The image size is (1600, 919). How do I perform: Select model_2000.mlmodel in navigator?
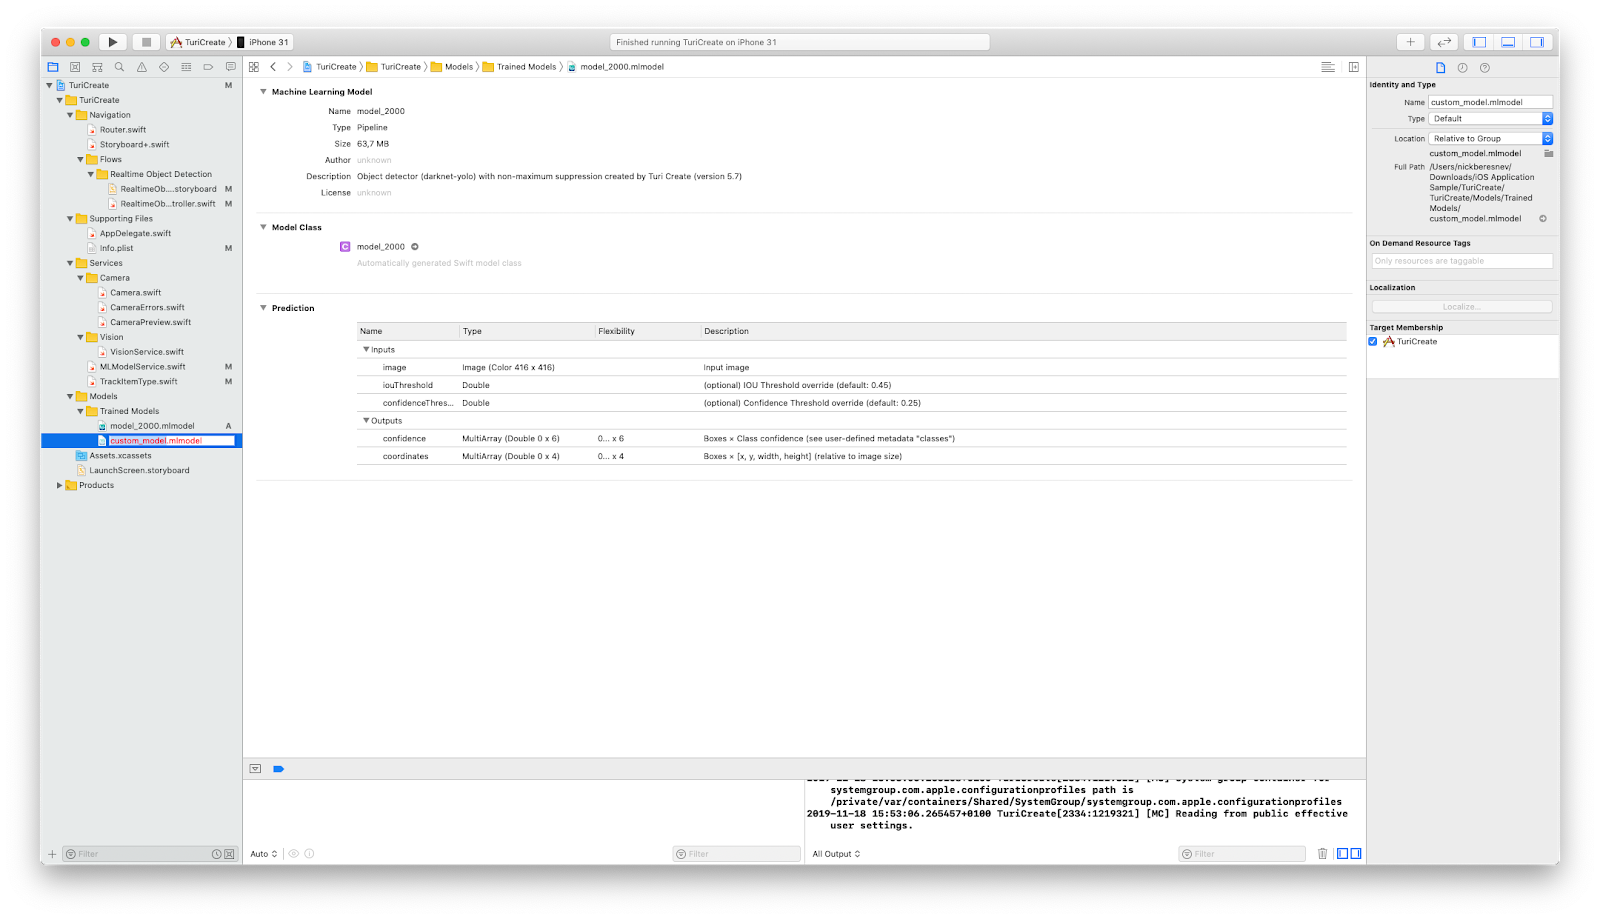click(152, 426)
